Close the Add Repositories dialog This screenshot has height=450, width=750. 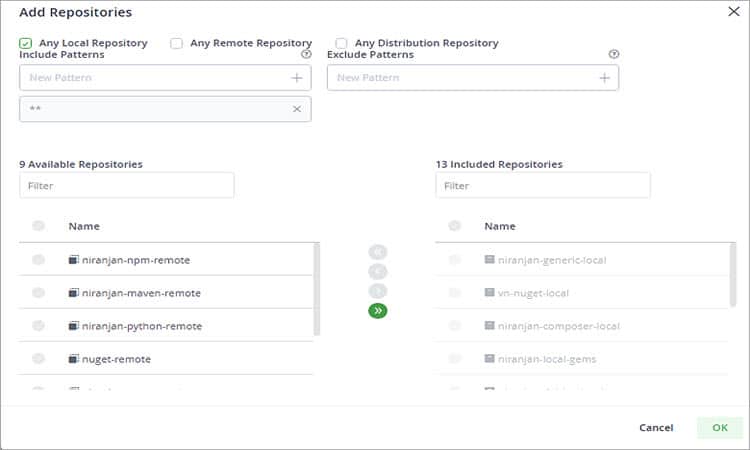point(731,12)
